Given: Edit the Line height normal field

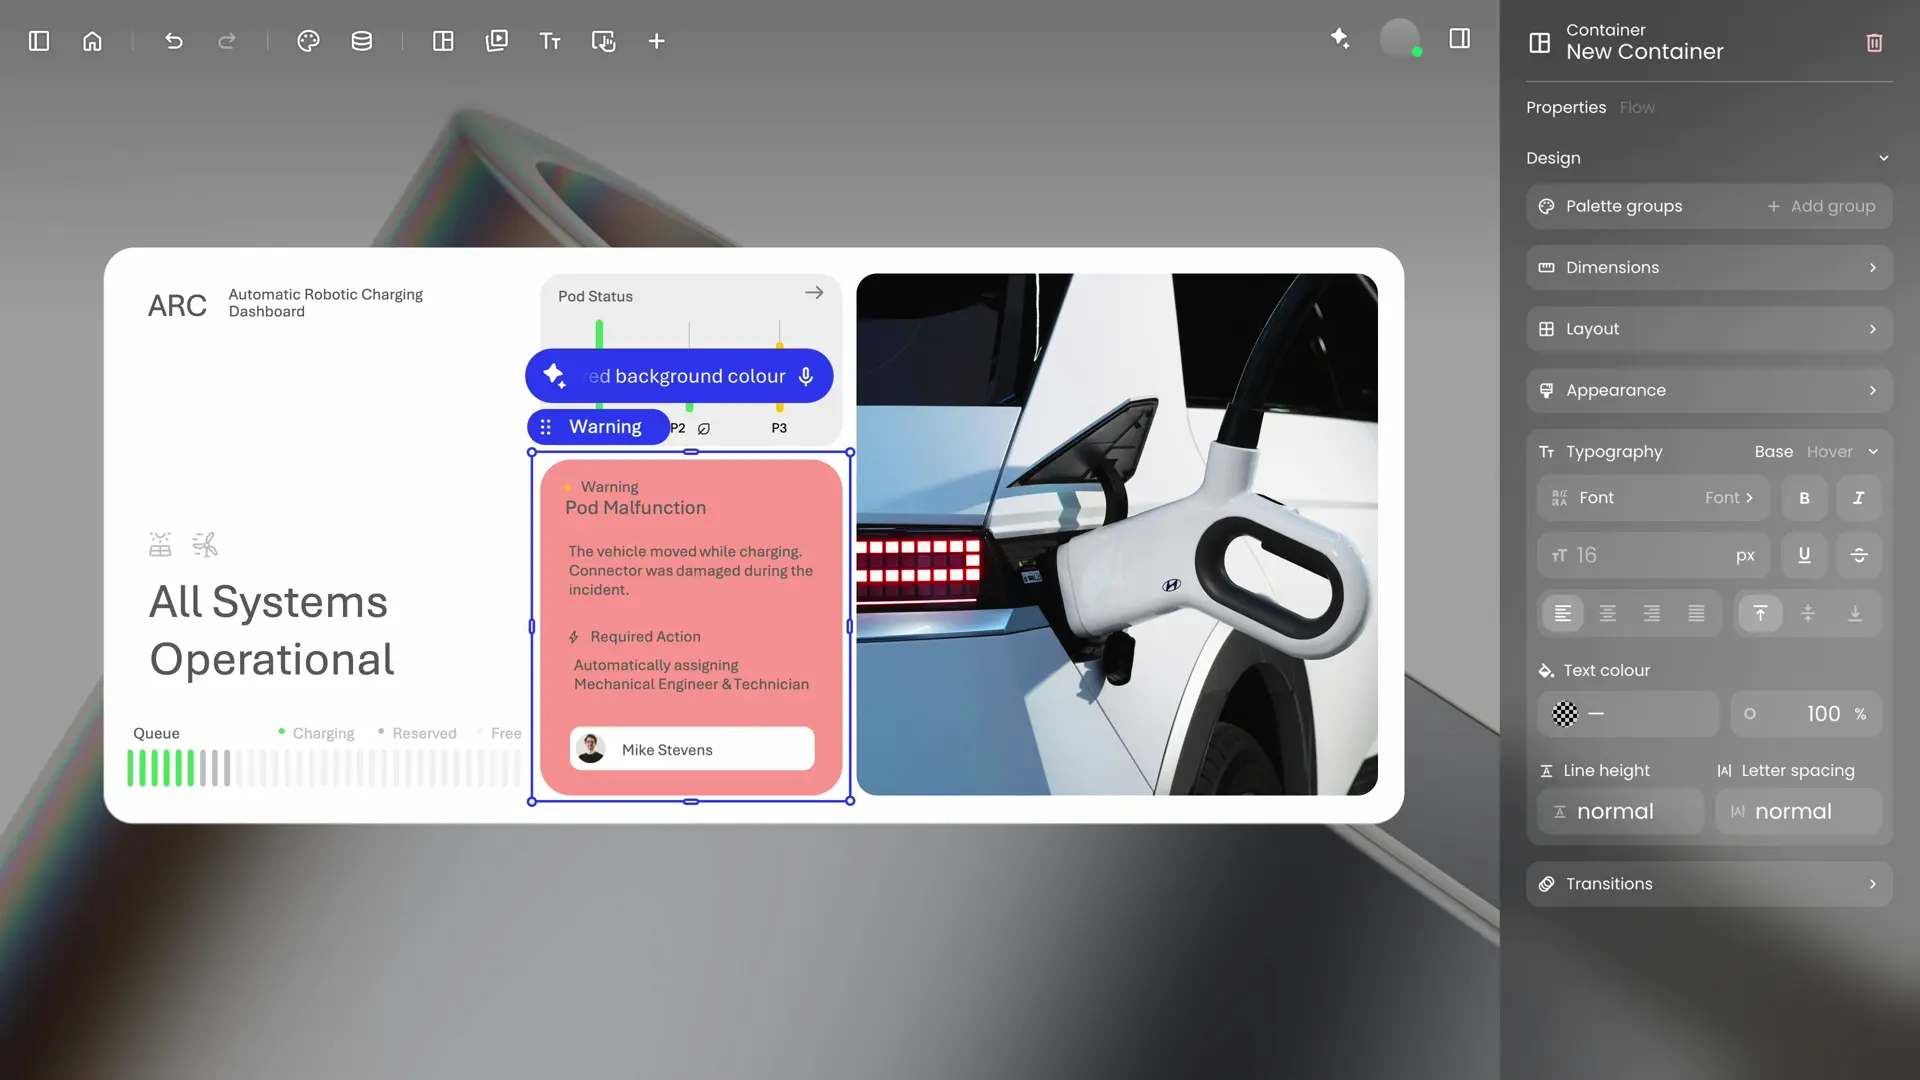Looking at the screenshot, I should [1620, 812].
